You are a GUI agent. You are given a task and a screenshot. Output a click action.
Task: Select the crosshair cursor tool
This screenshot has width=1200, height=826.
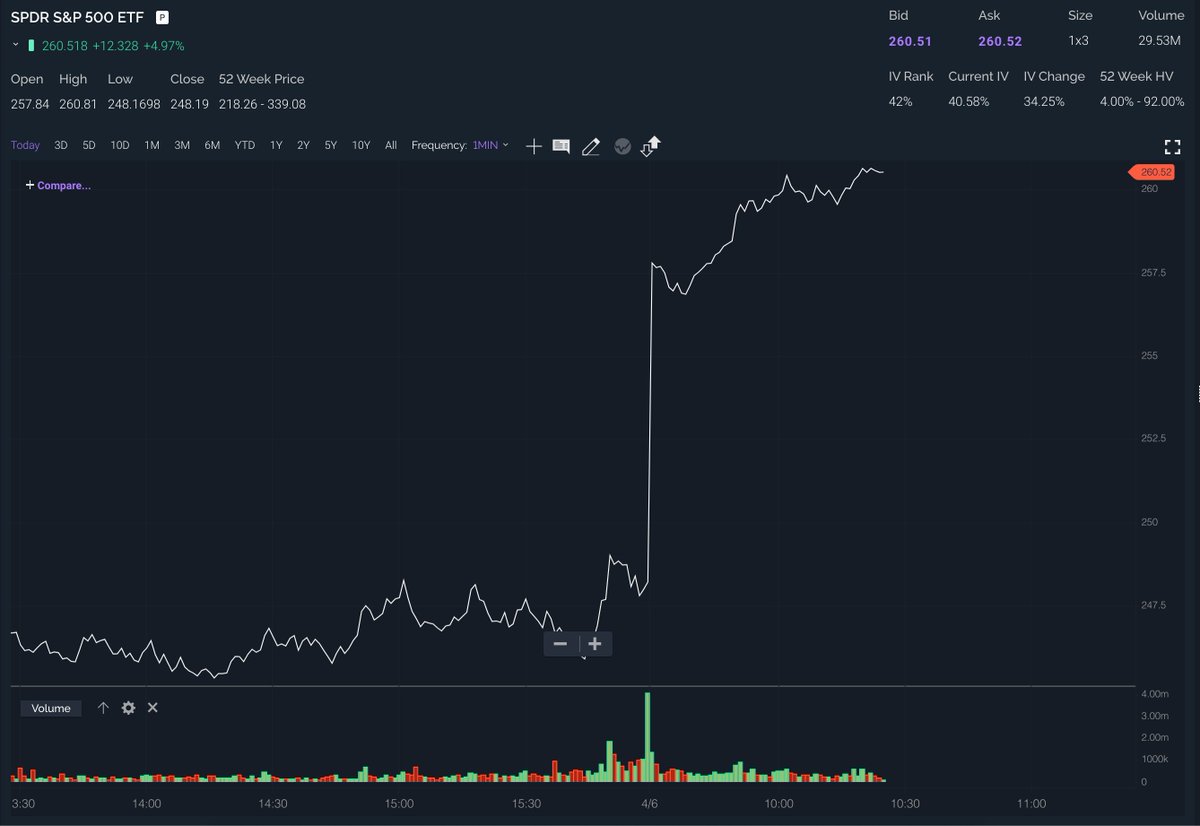[534, 146]
